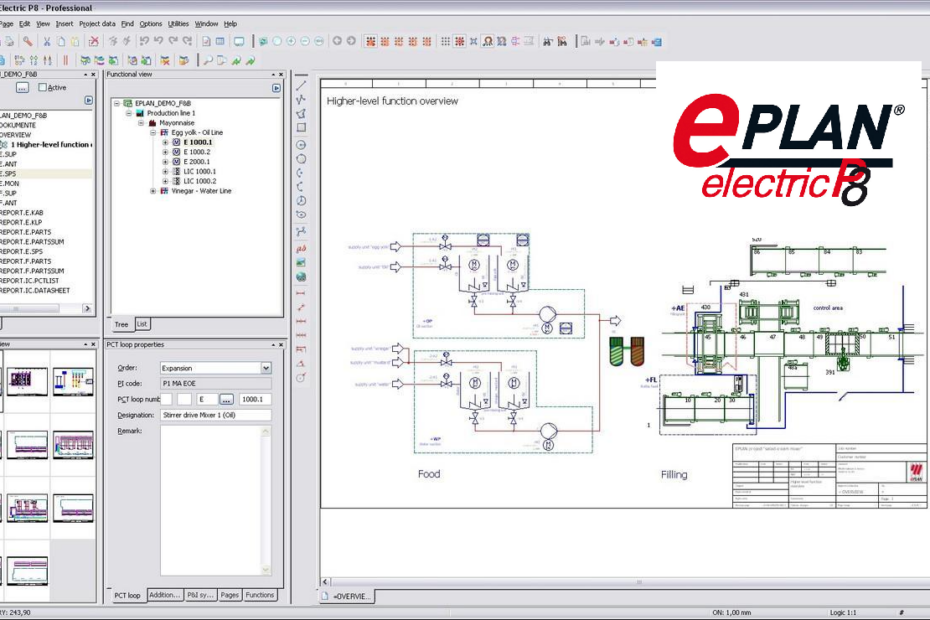The image size is (930, 620).
Task: Switch to the P&I sy... tab
Action: point(200,594)
